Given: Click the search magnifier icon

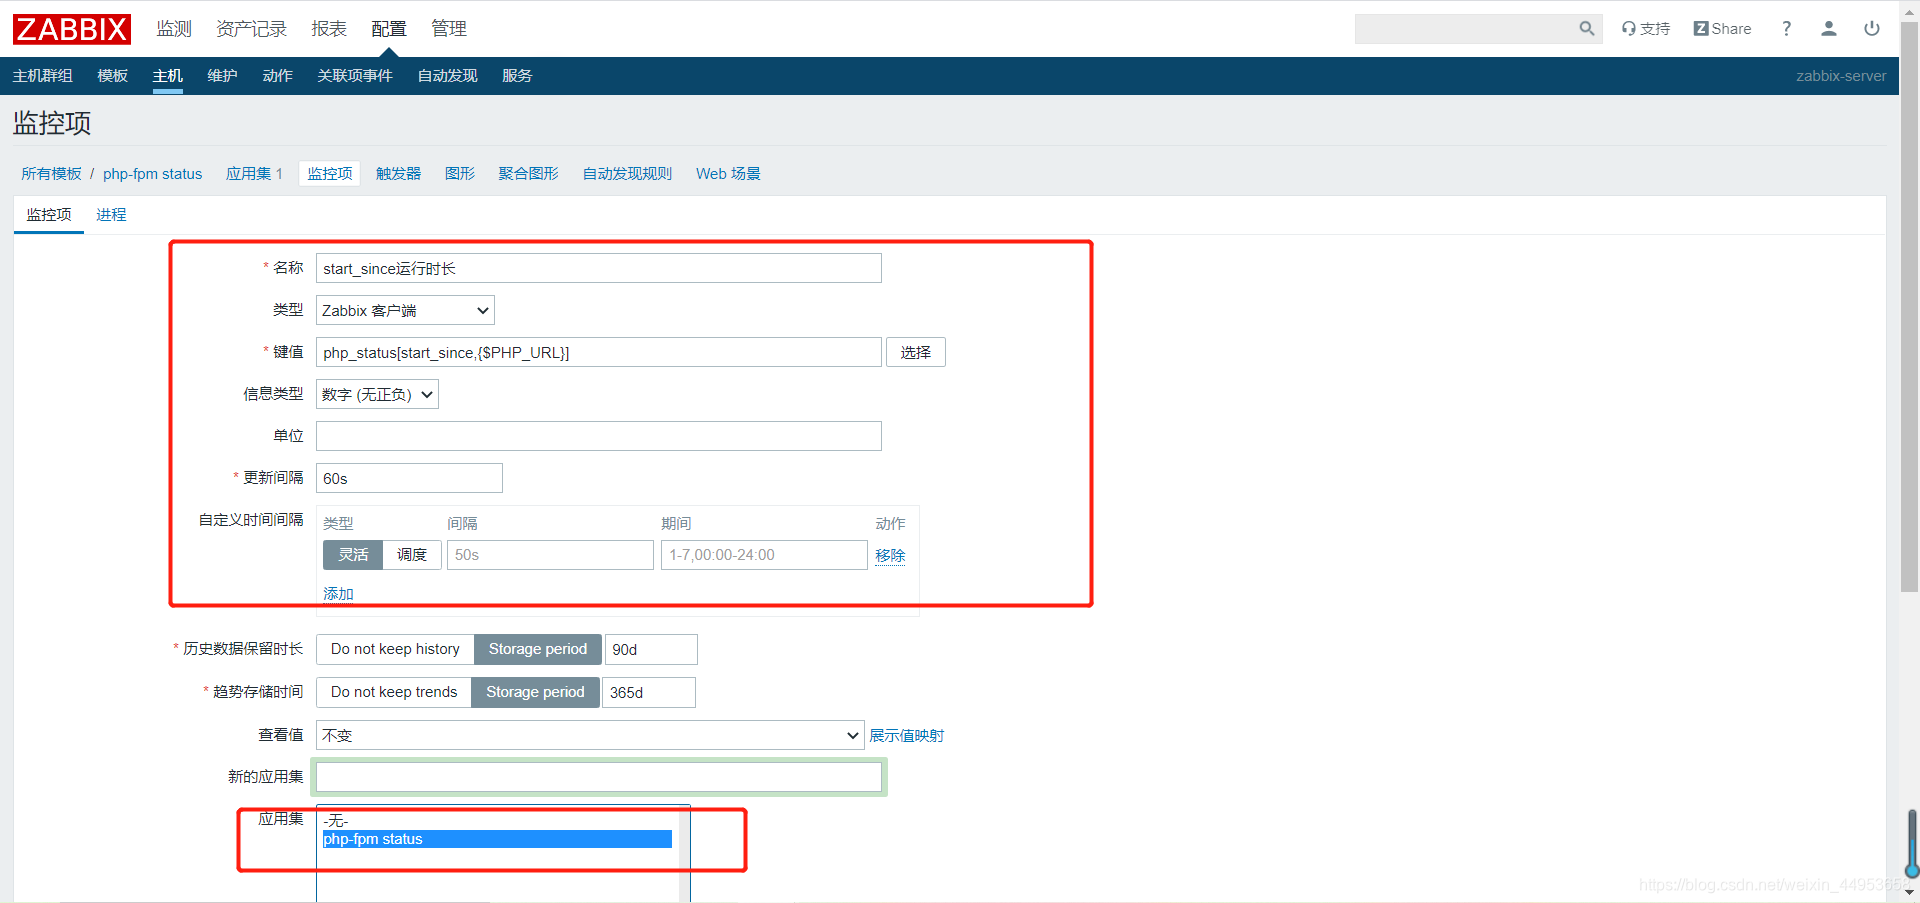Looking at the screenshot, I should coord(1586,29).
